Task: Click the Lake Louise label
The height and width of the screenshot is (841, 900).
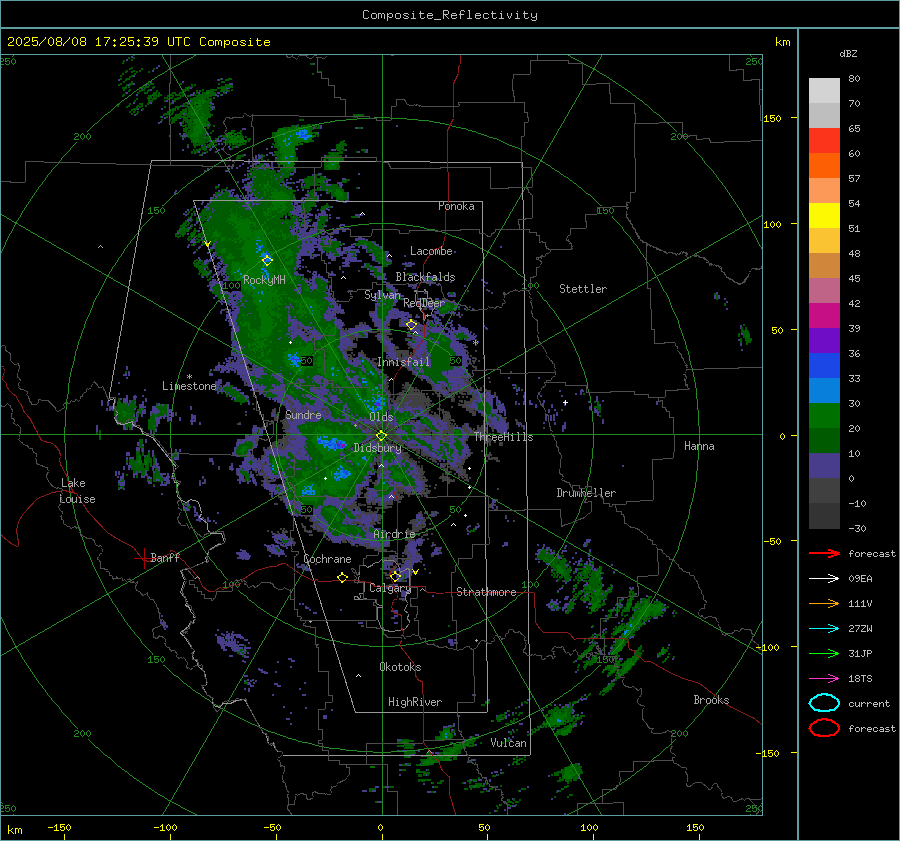Action: (77, 491)
